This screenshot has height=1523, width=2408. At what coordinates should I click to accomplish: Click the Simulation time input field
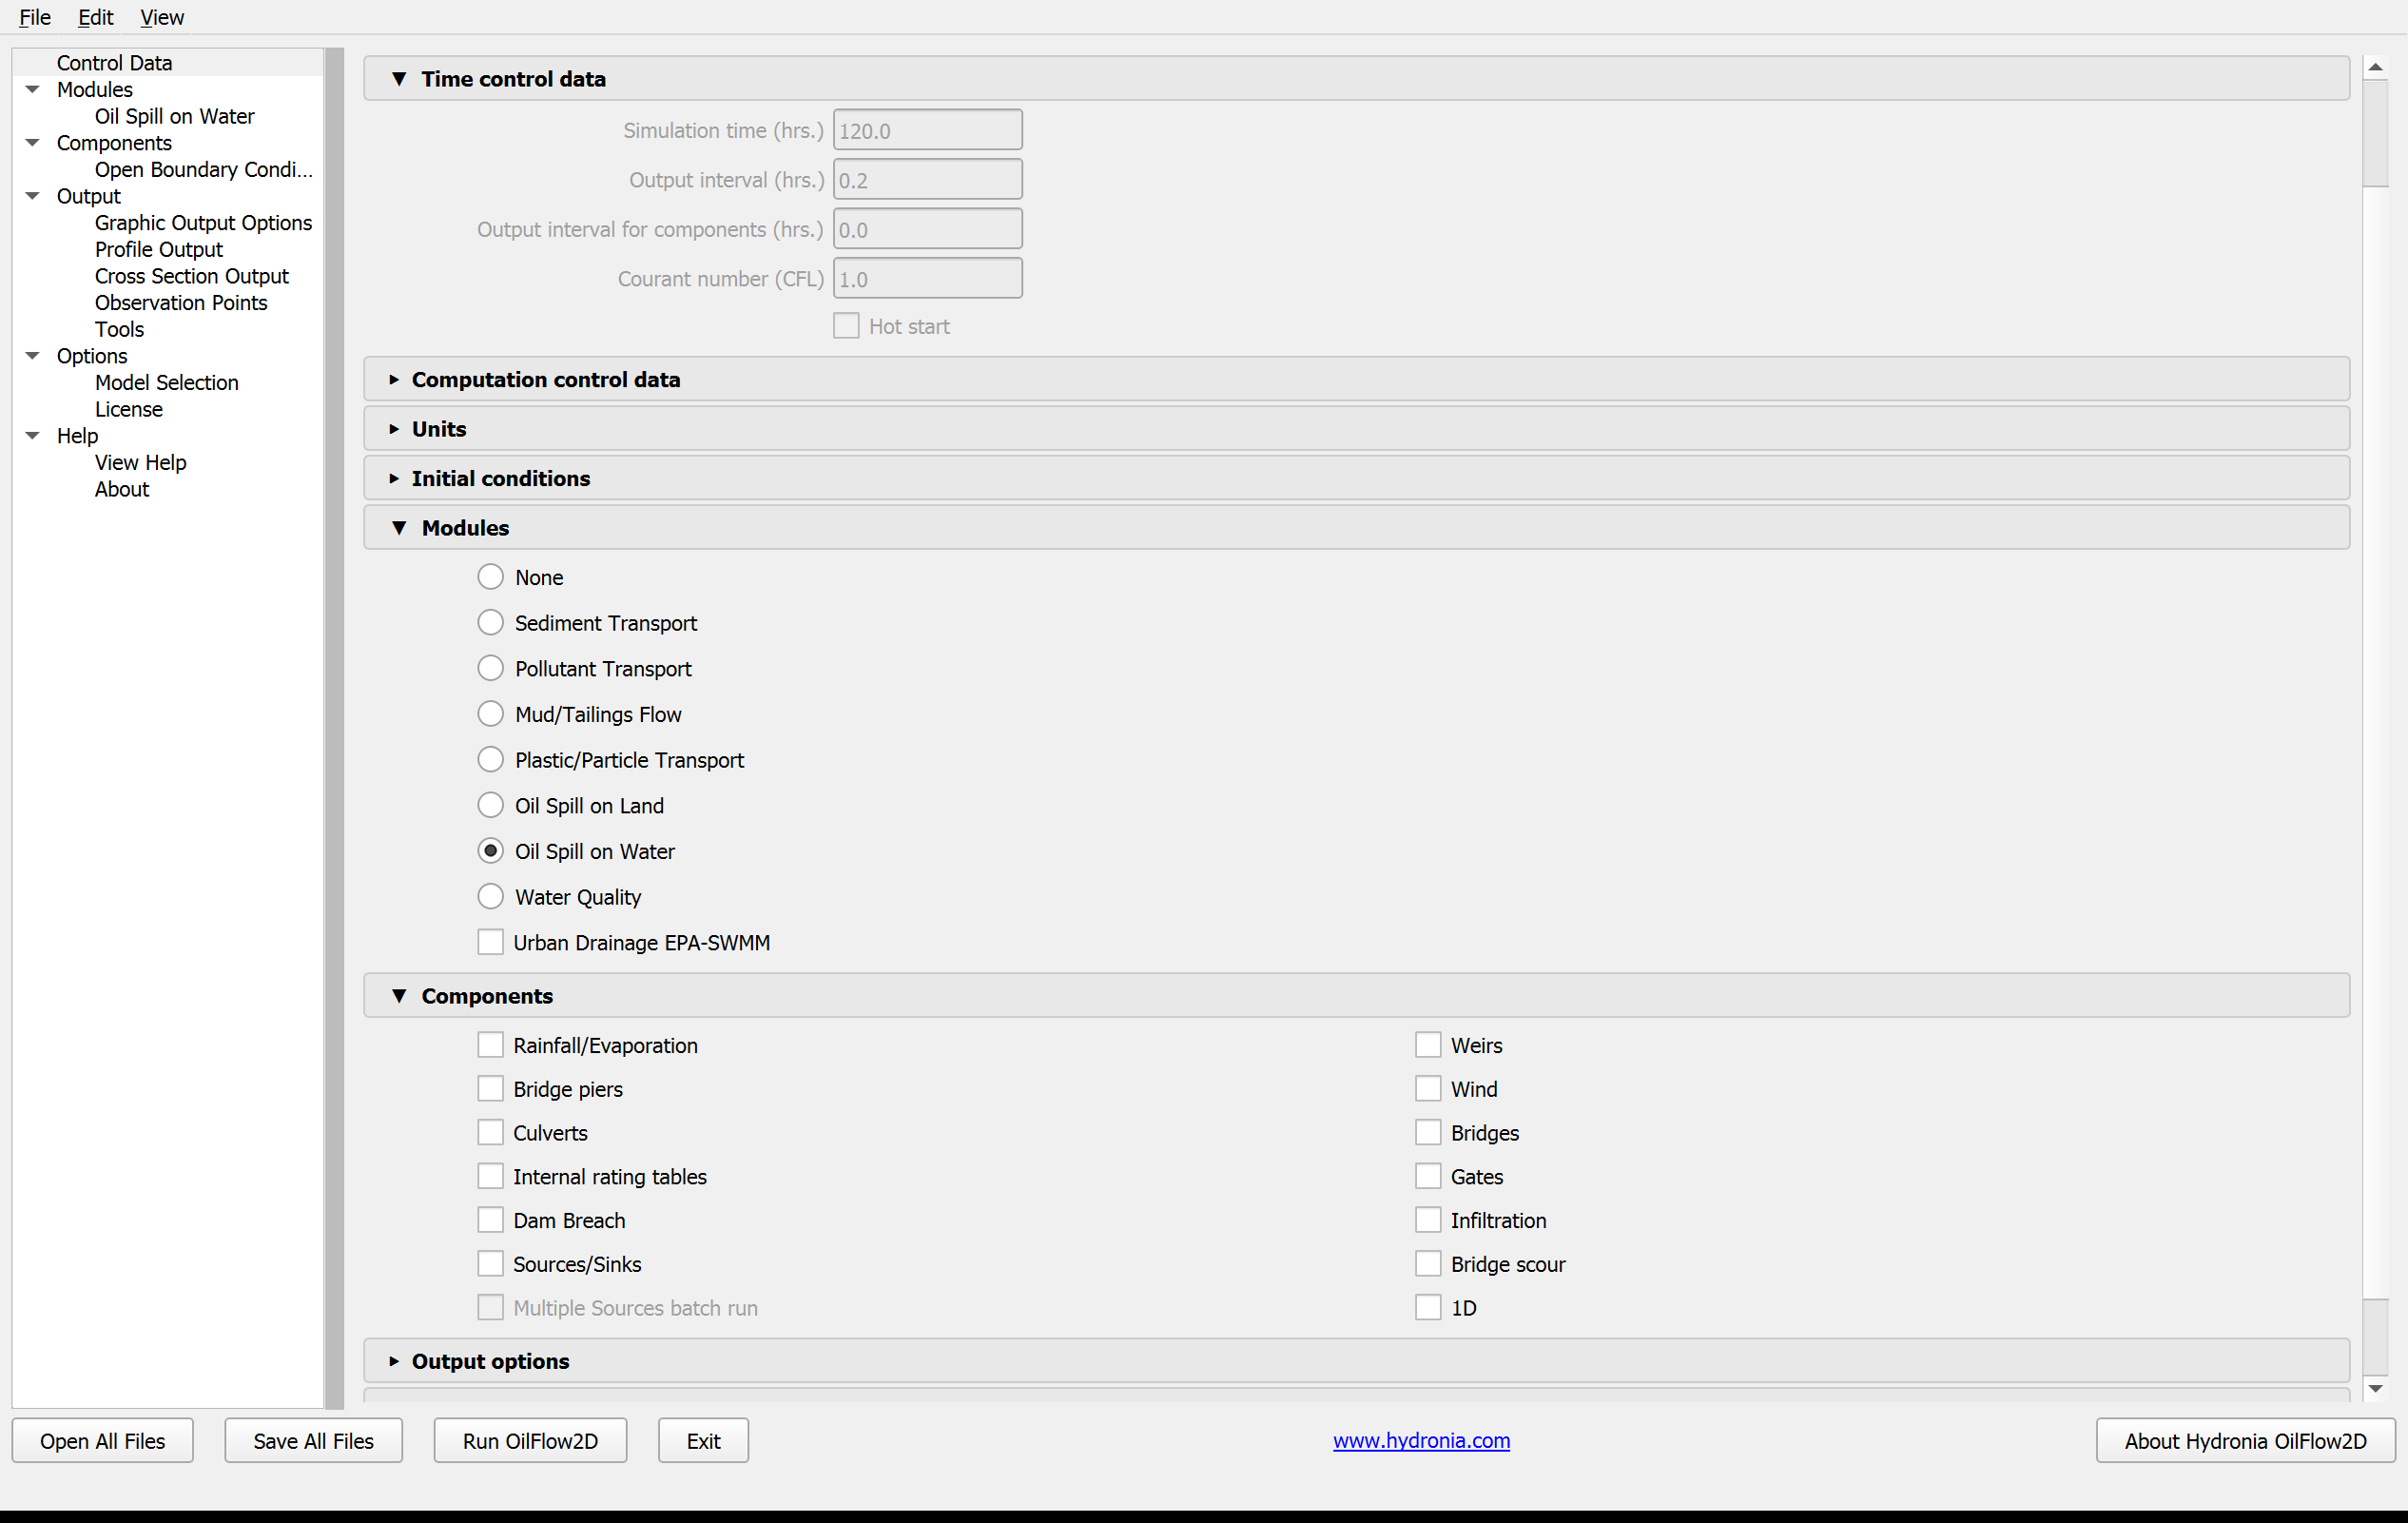(x=927, y=131)
